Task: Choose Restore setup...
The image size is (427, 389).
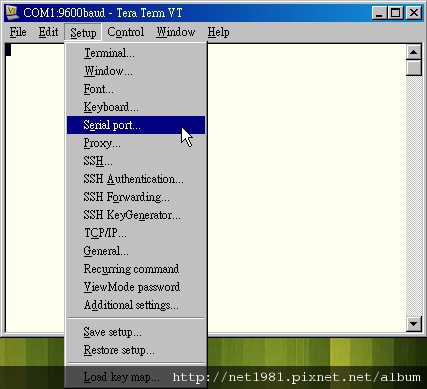Action: tap(136, 350)
